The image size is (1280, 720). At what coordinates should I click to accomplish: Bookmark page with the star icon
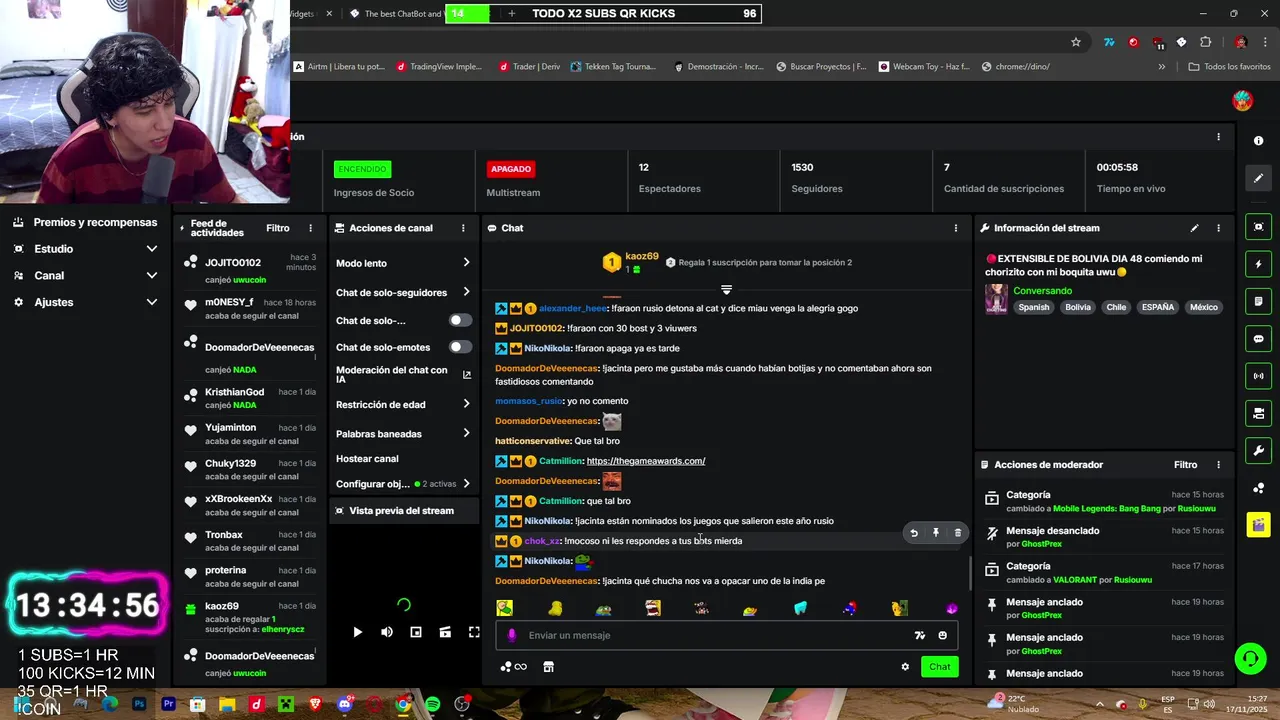[x=1076, y=42]
